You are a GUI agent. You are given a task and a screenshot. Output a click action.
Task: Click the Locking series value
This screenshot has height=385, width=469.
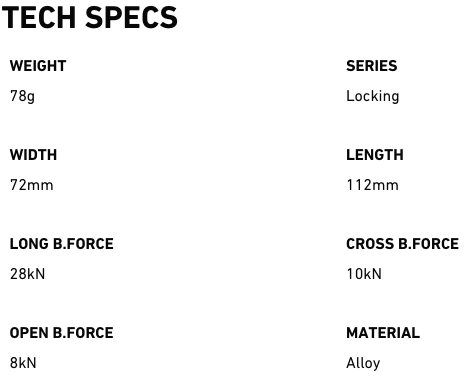(373, 96)
